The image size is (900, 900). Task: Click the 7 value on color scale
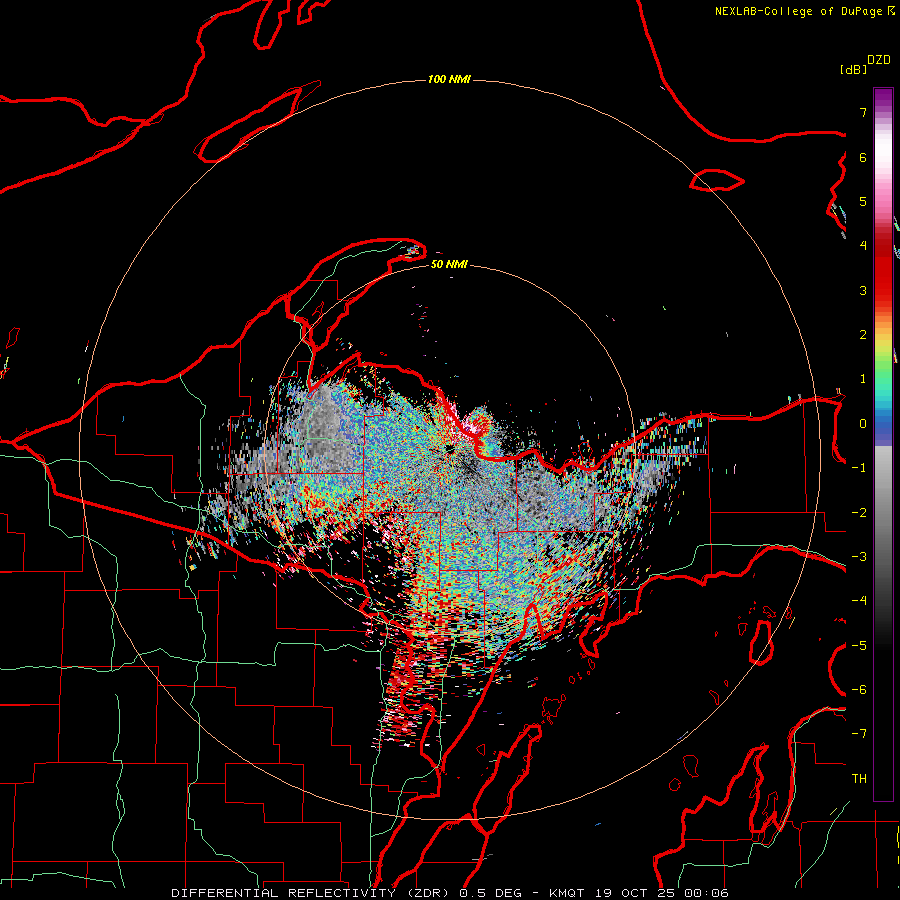(x=863, y=112)
